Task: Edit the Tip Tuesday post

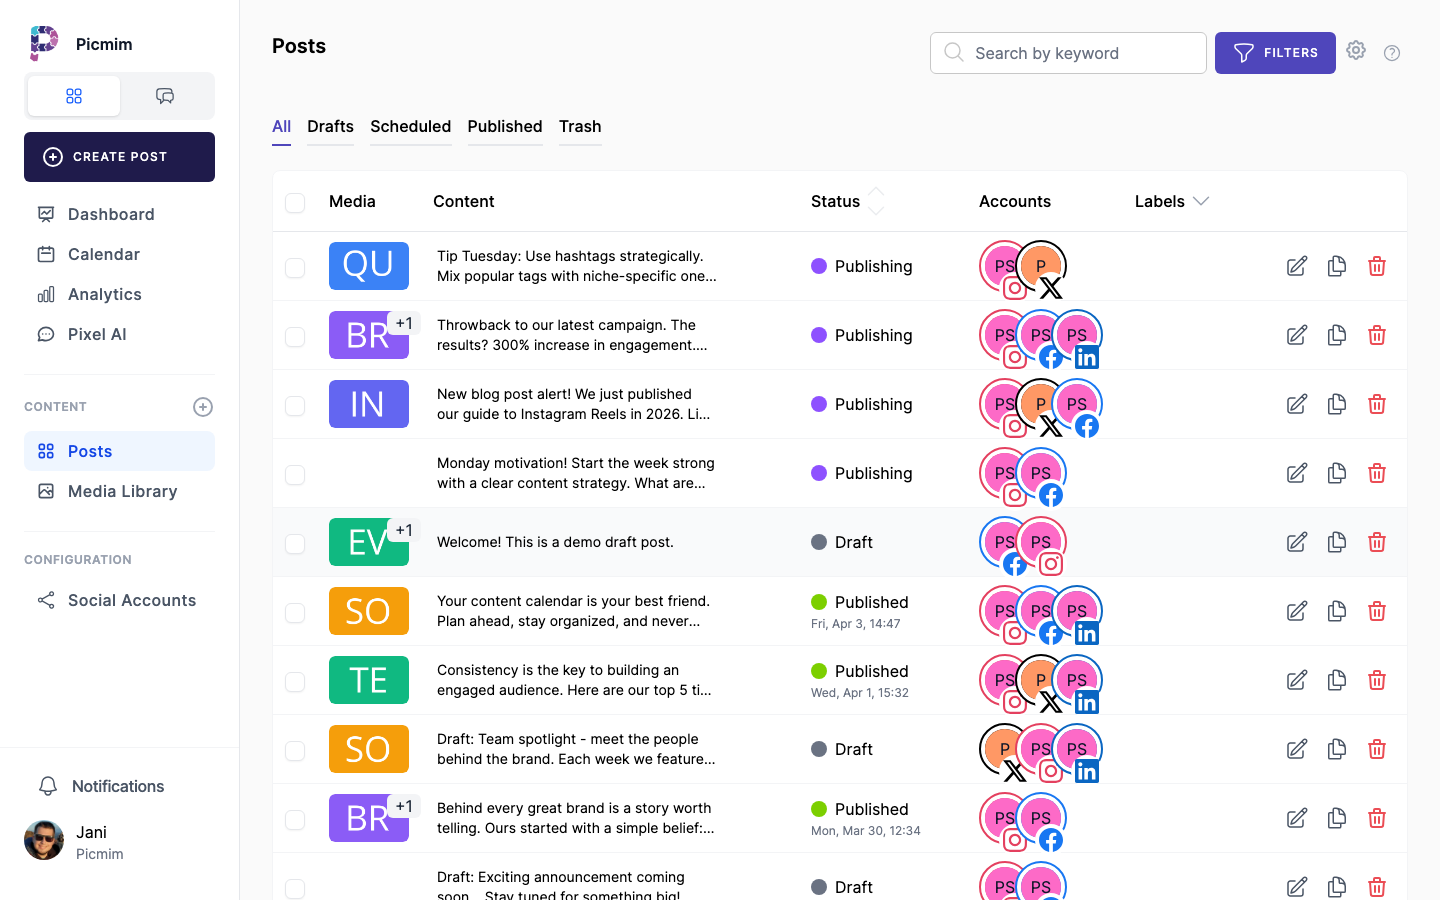Action: 1296,266
